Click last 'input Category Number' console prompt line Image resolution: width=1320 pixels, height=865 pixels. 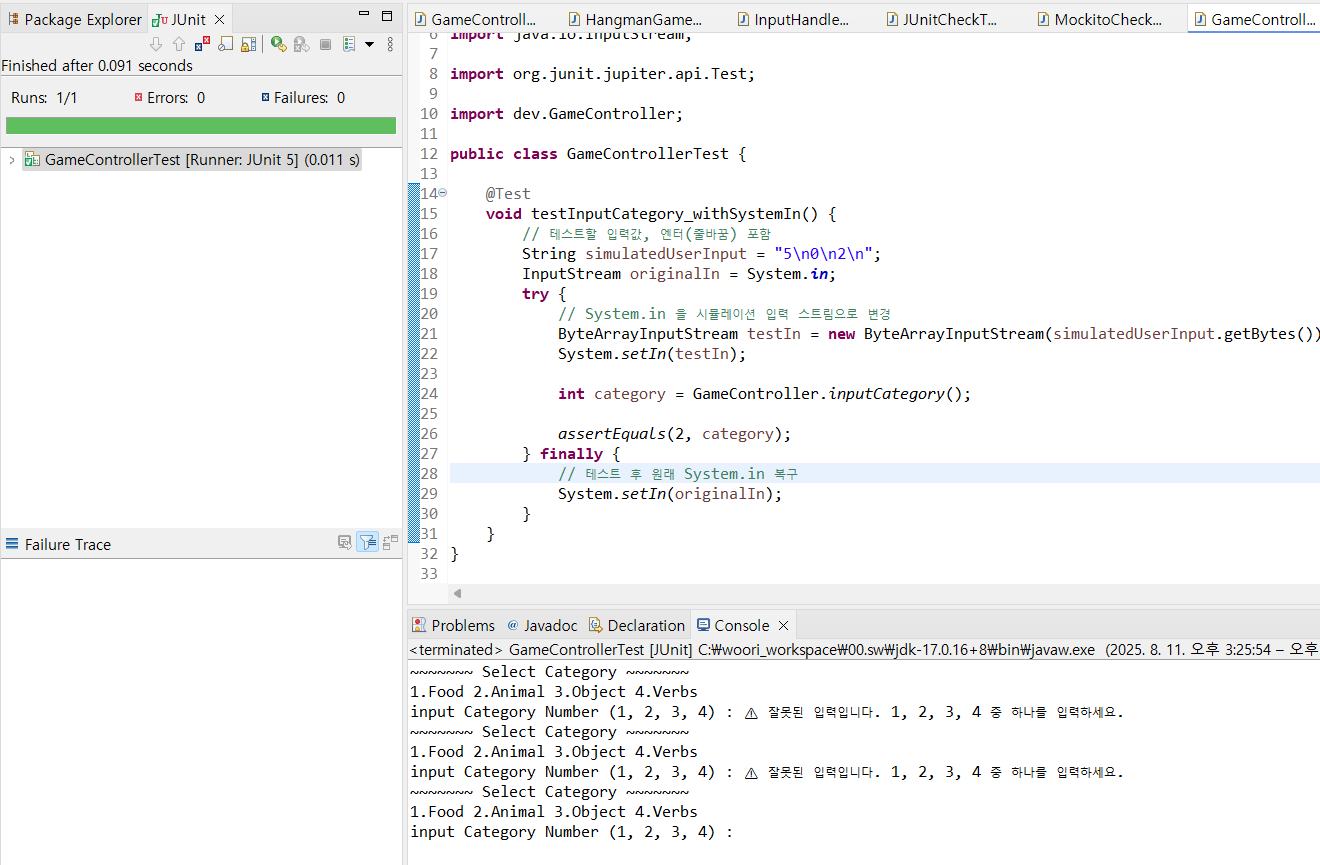click(571, 832)
